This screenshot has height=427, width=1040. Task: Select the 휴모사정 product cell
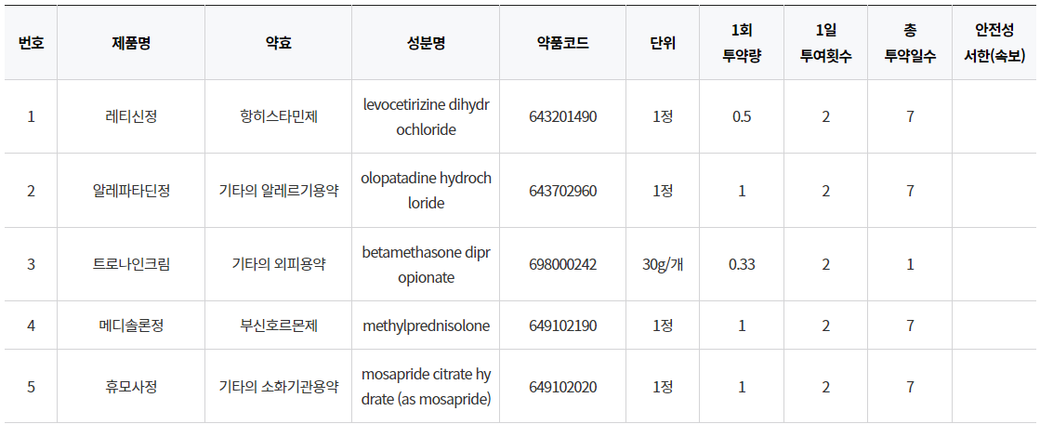(131, 387)
